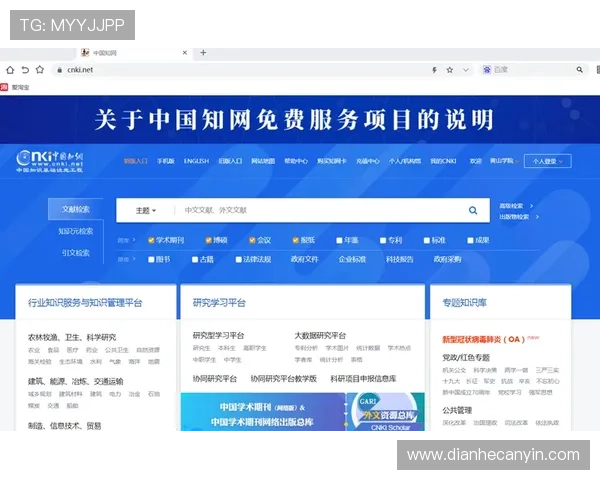Click the blue magnifier search icon
Screen dimensions: 600x480
click(473, 210)
